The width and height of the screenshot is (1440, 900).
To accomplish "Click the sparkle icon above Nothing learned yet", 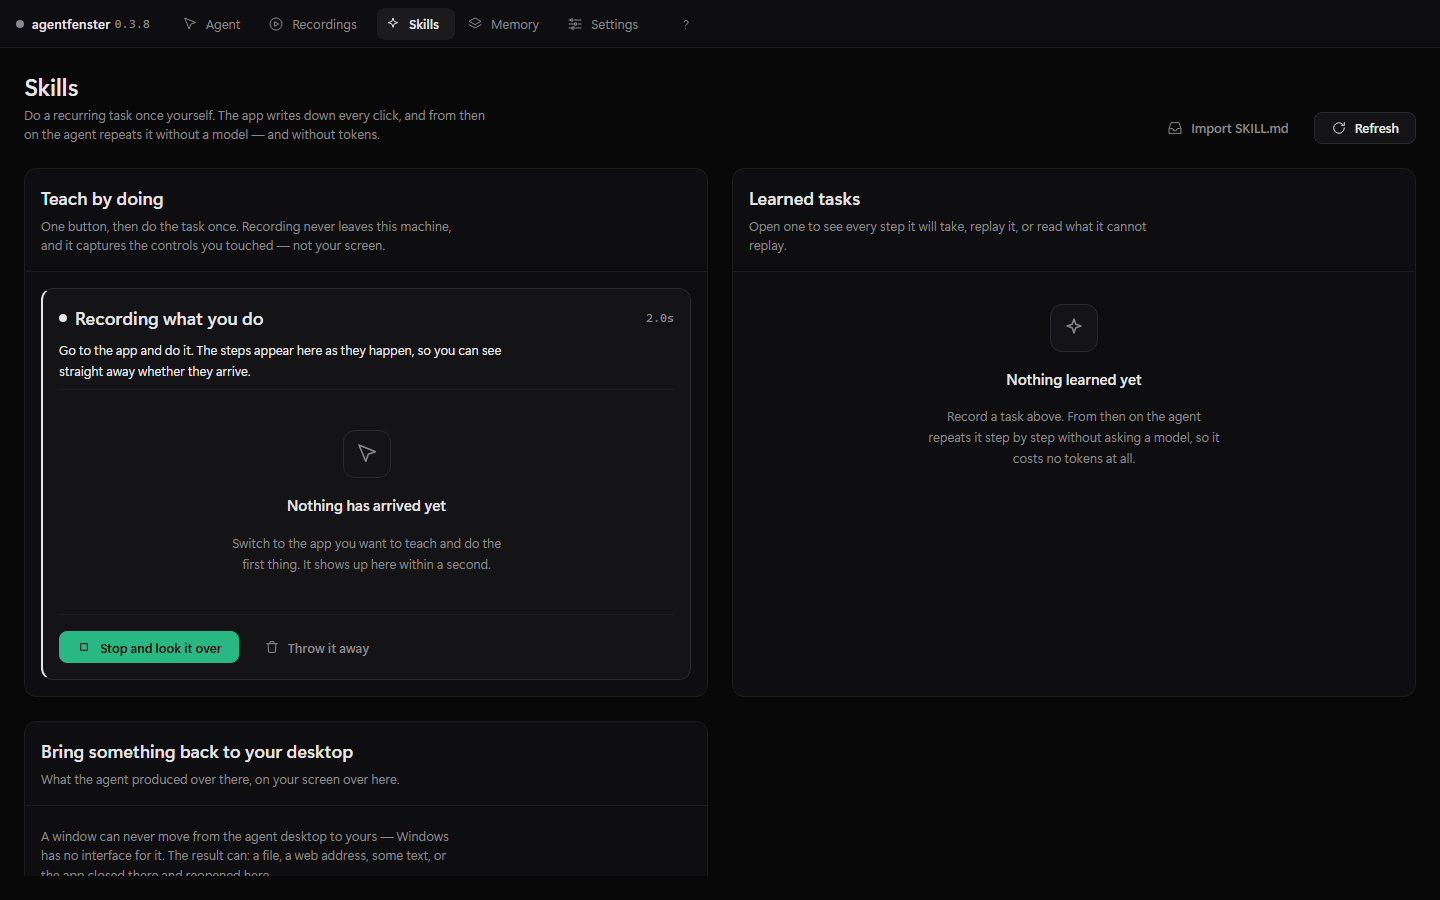I will click(x=1074, y=327).
